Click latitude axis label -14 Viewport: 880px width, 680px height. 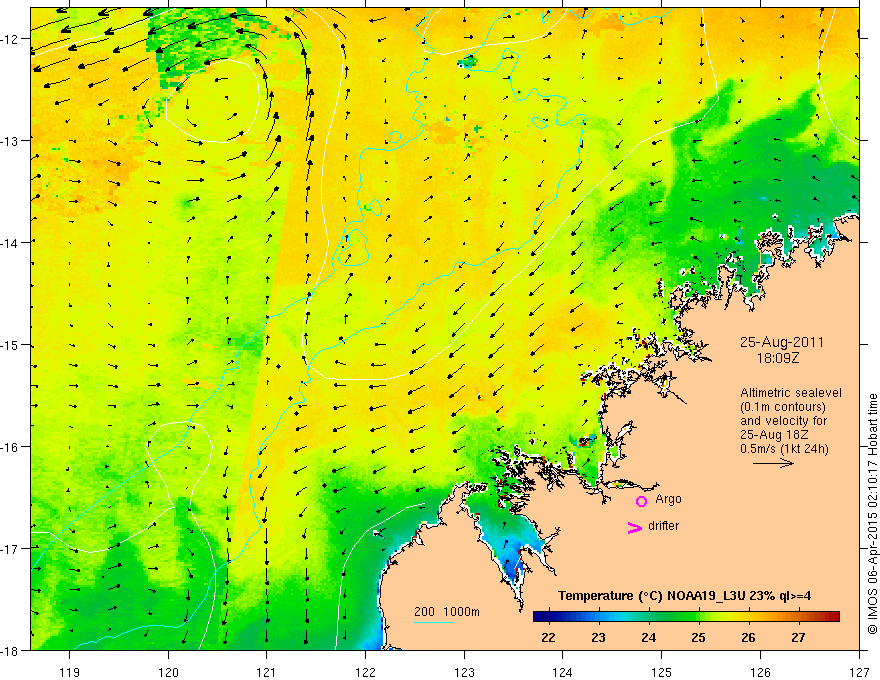pos(10,243)
